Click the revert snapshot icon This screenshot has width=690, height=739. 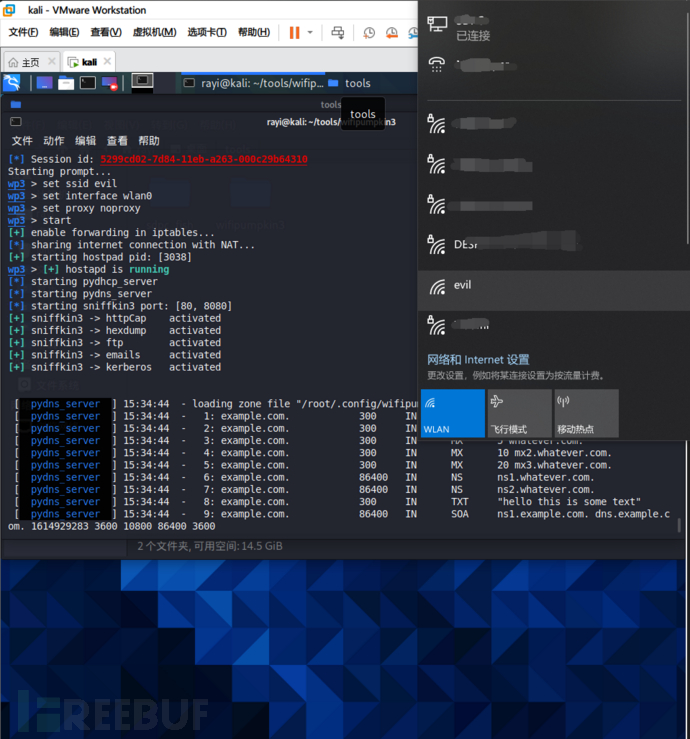(392, 33)
